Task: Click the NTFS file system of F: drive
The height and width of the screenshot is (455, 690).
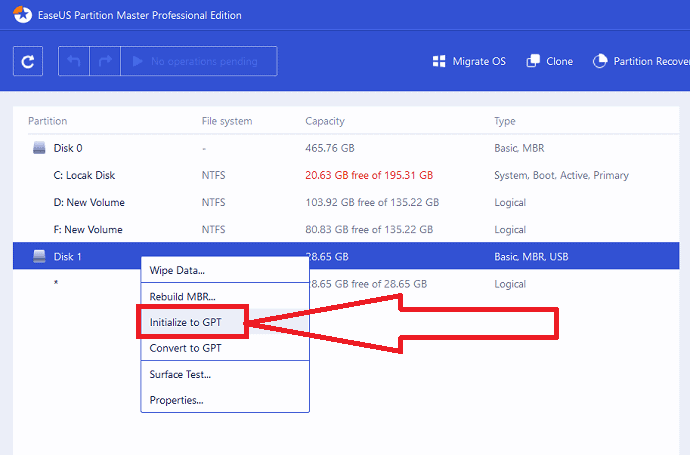Action: tap(213, 229)
